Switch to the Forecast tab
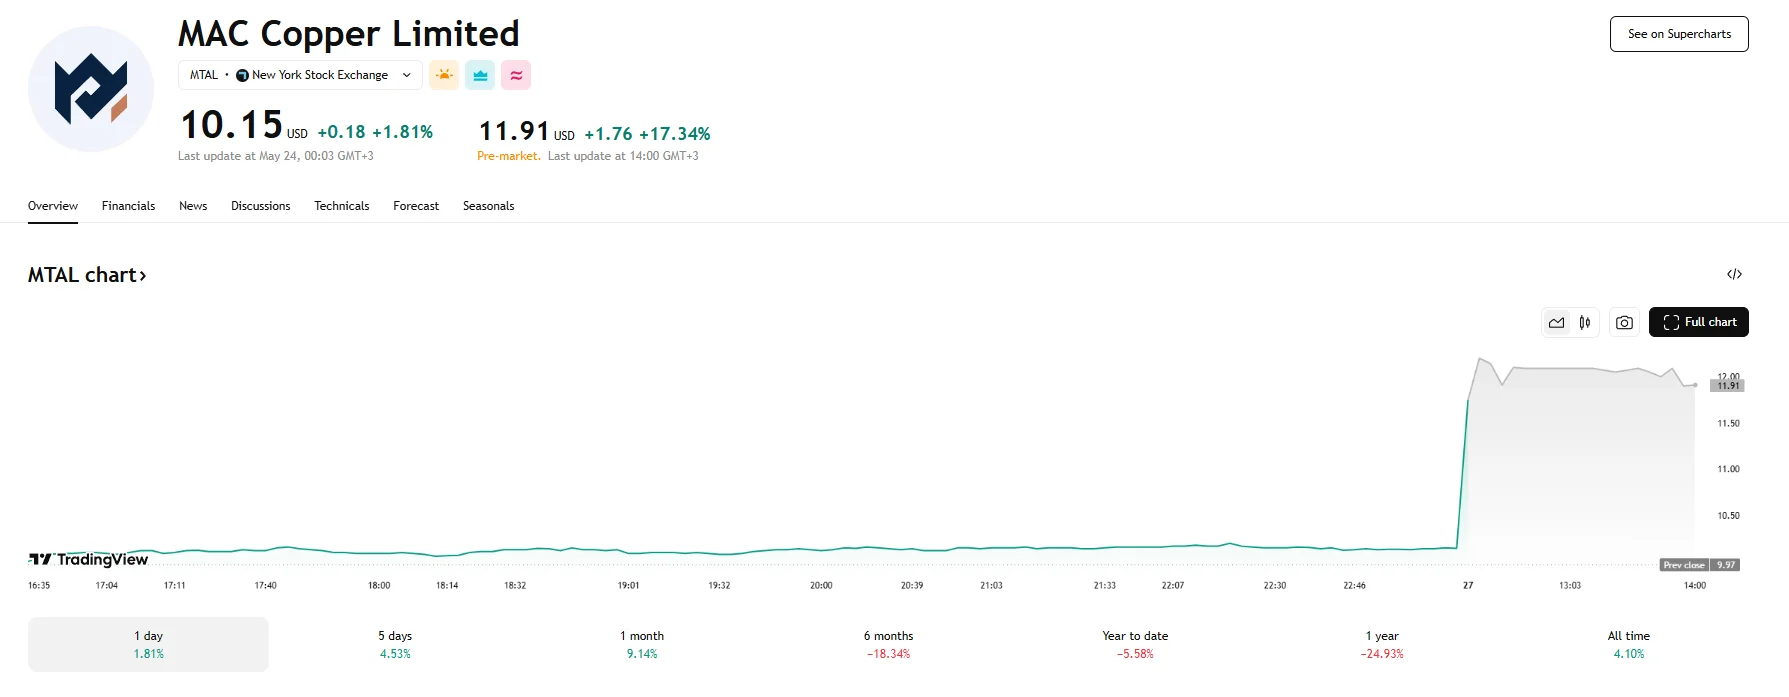 point(415,206)
